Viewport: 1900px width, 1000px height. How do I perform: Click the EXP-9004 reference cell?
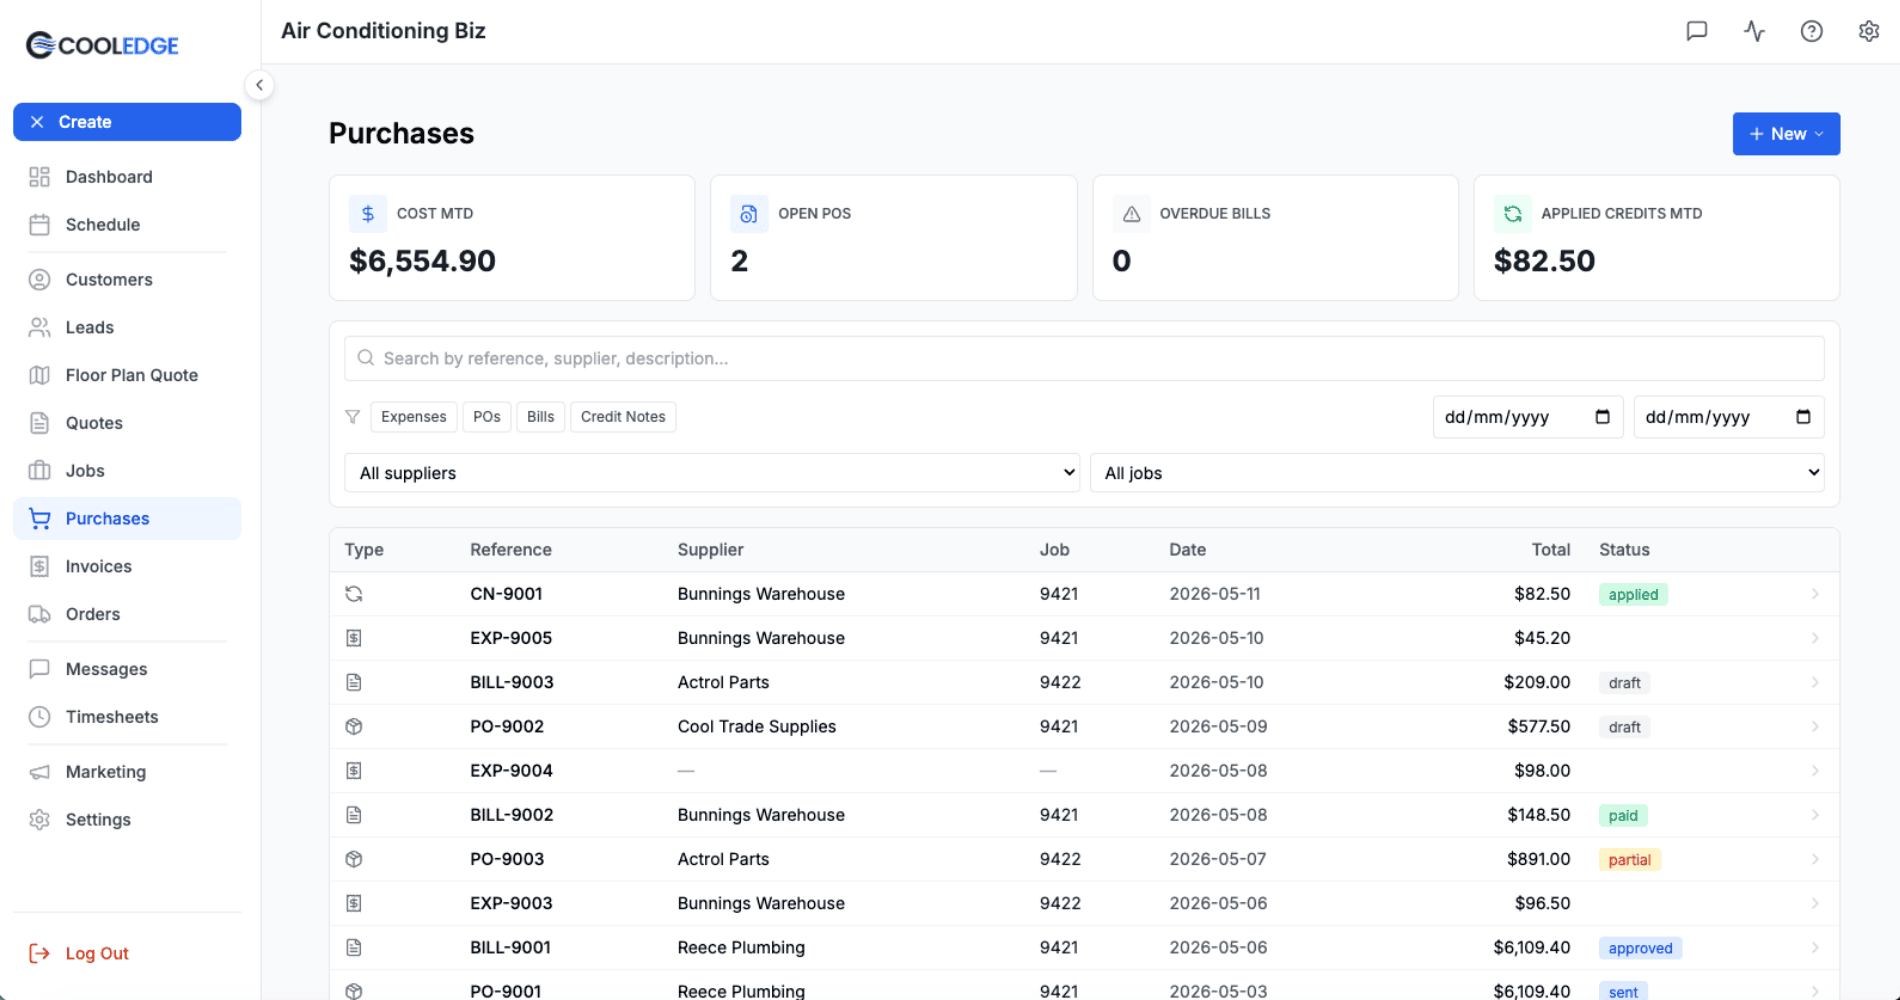tap(511, 771)
